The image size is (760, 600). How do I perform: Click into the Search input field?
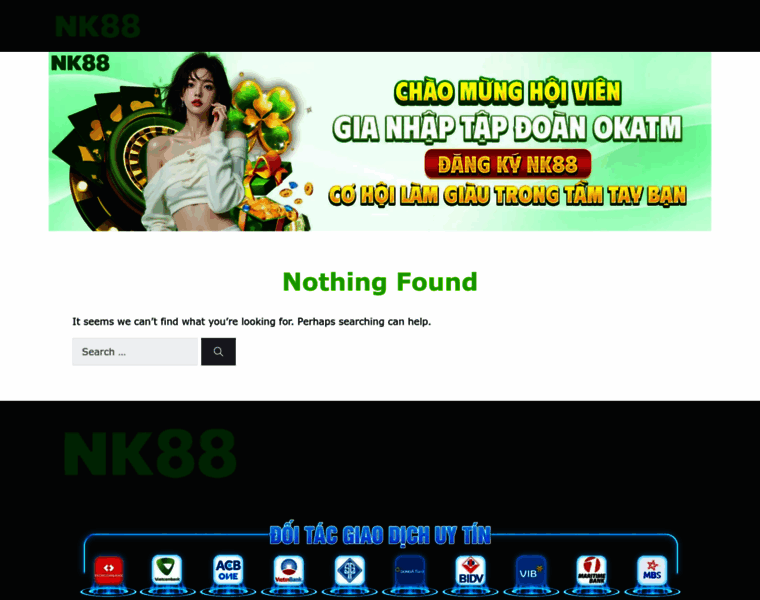point(136,352)
